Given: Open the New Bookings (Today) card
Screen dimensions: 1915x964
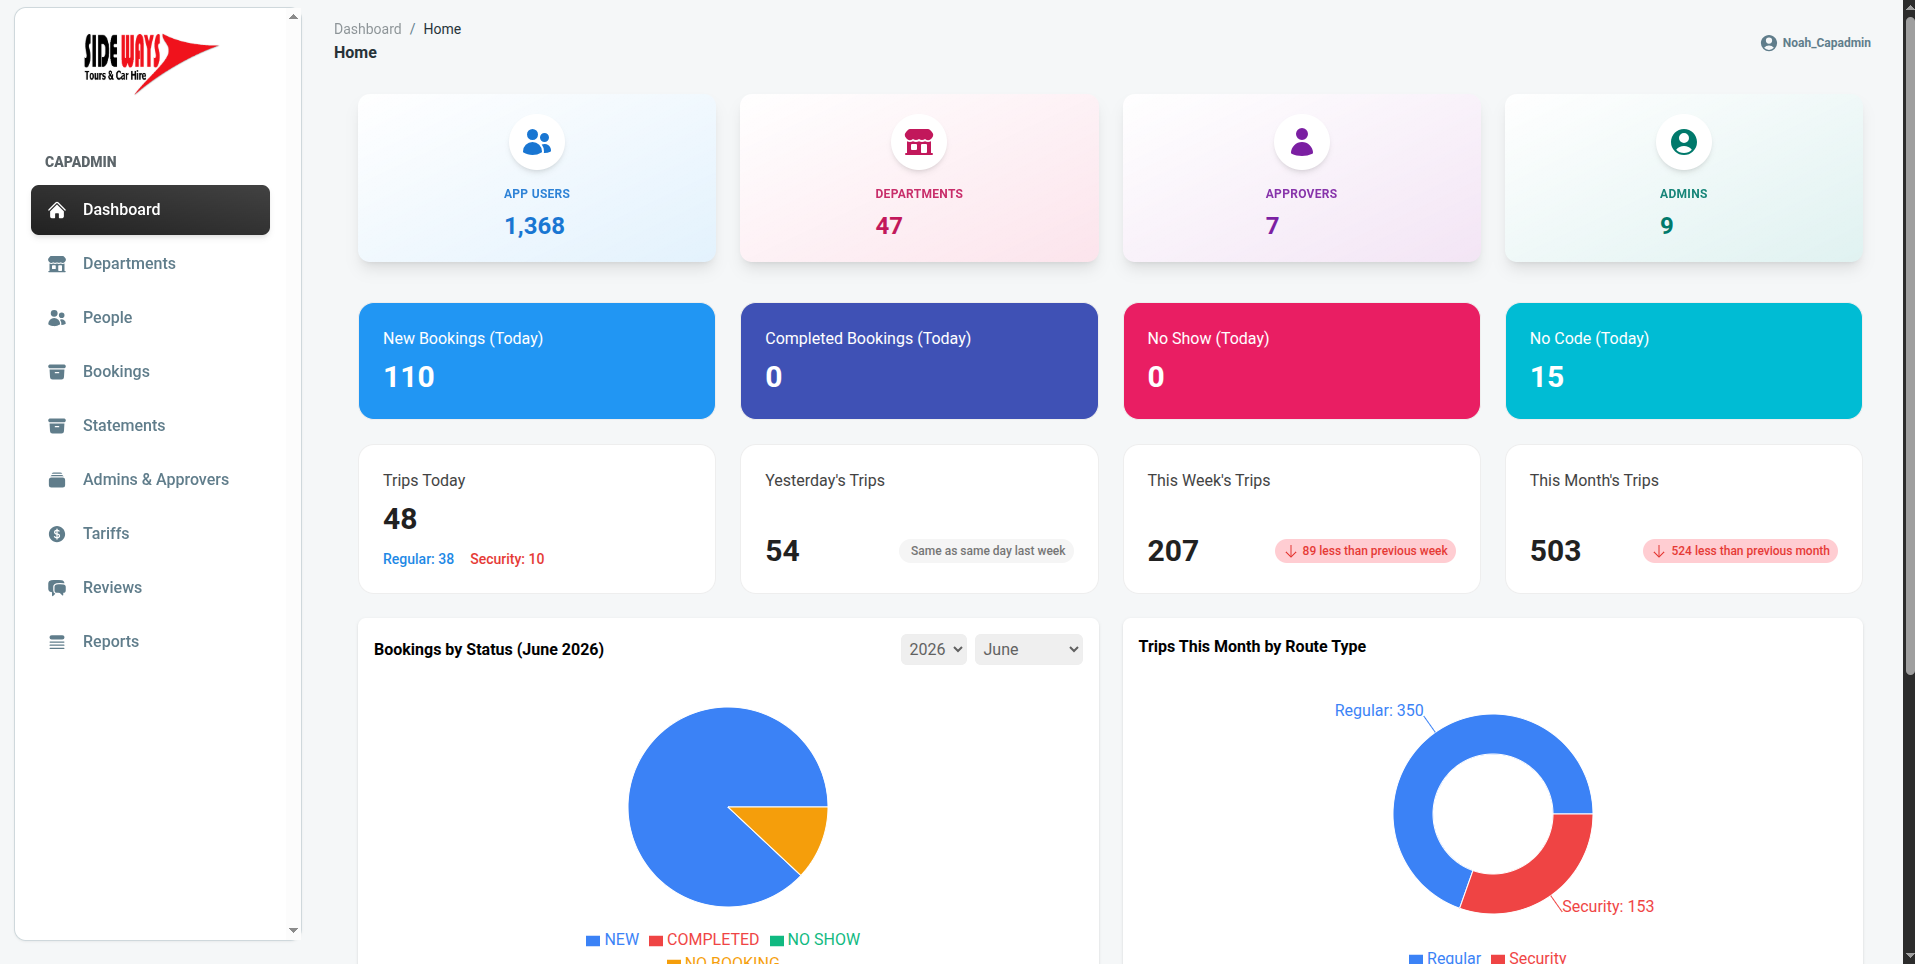Looking at the screenshot, I should (x=537, y=361).
